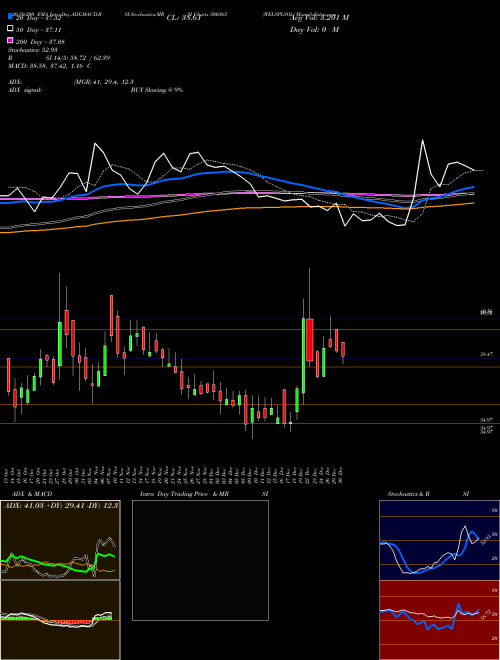Click the '200 Day - 37.08' legend text
Image resolution: width=500 pixels, height=660 pixels.
click(40, 42)
